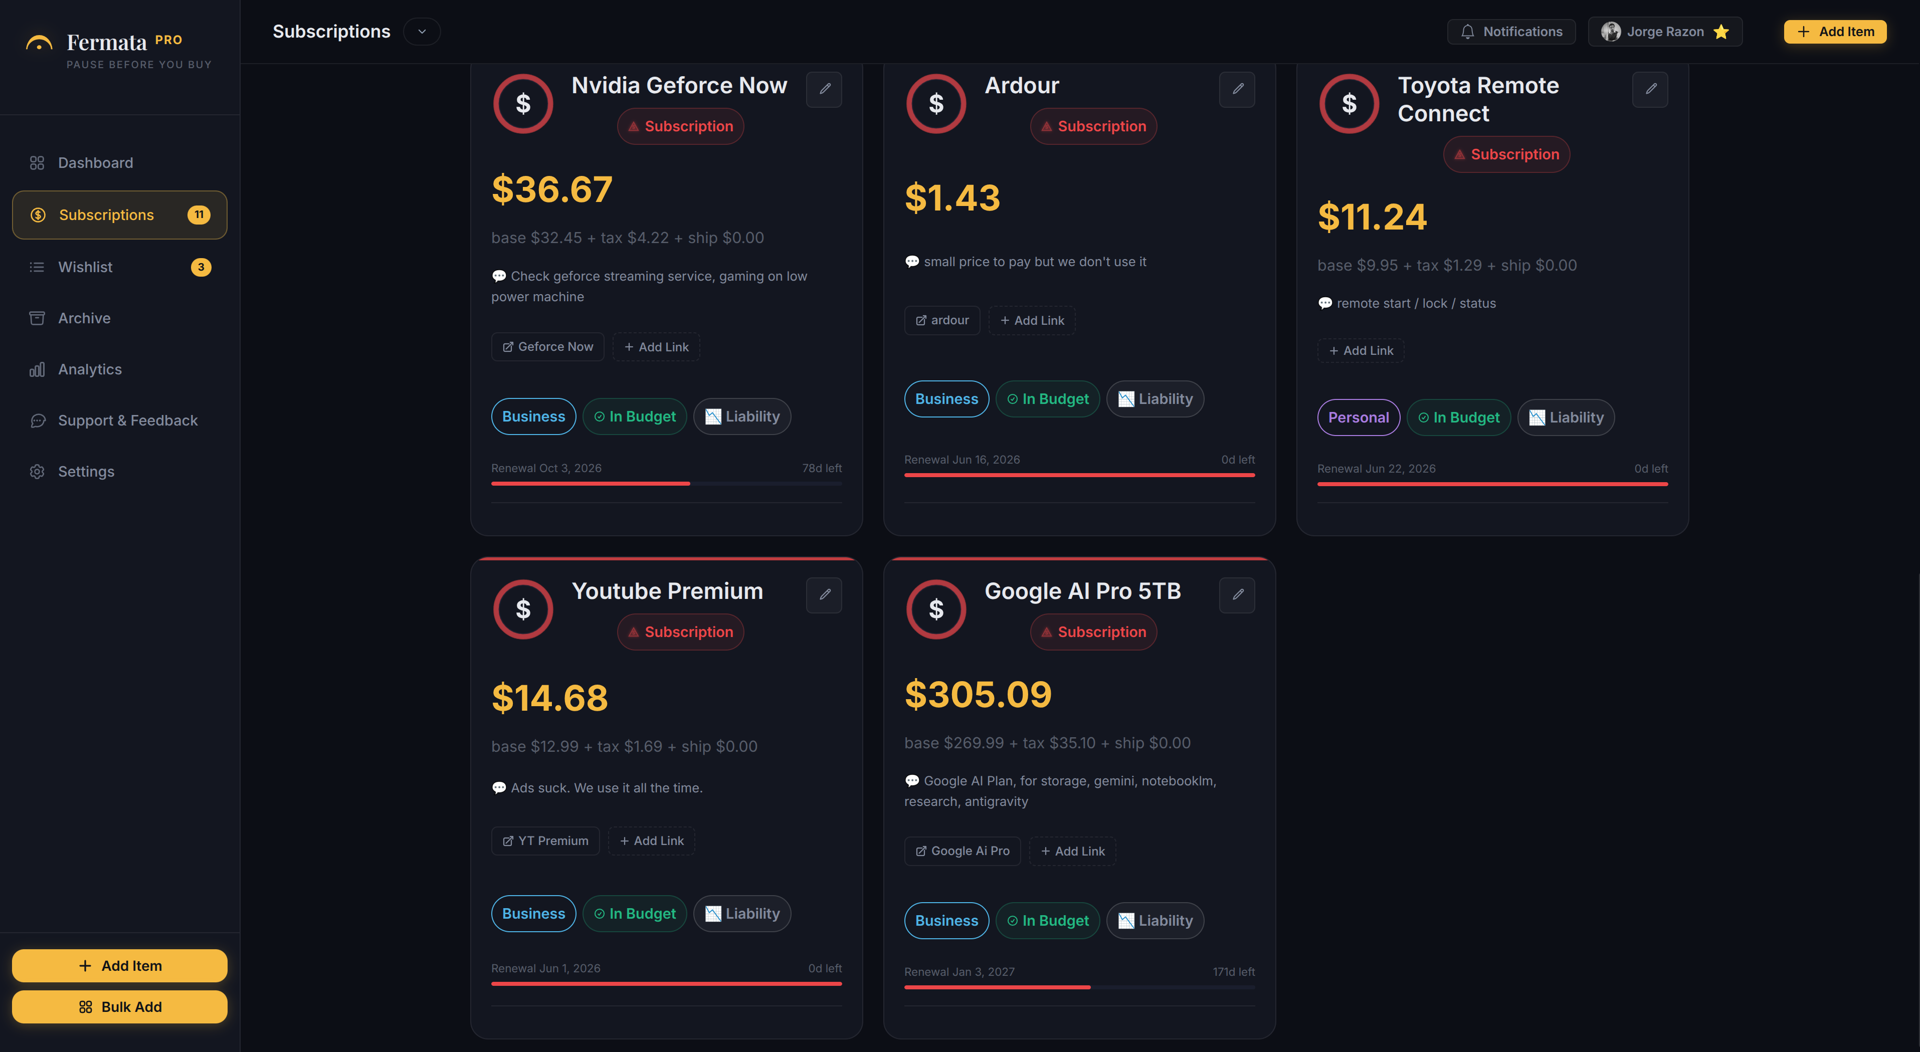1920x1052 pixels.
Task: Click the Bulk Add button
Action: coord(119,1007)
